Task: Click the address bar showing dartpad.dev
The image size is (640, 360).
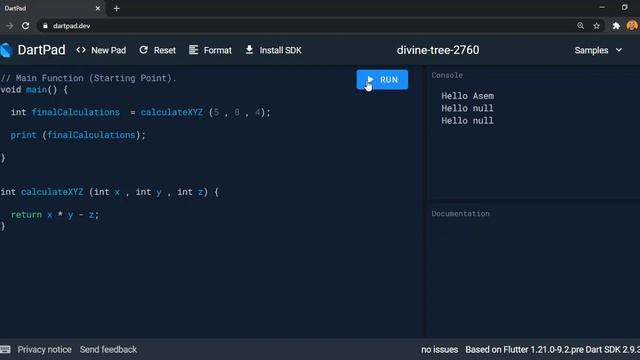Action: (306, 26)
